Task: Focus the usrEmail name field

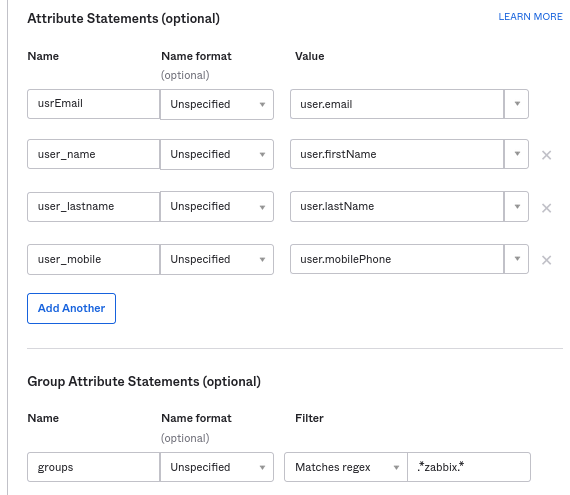Action: click(94, 104)
